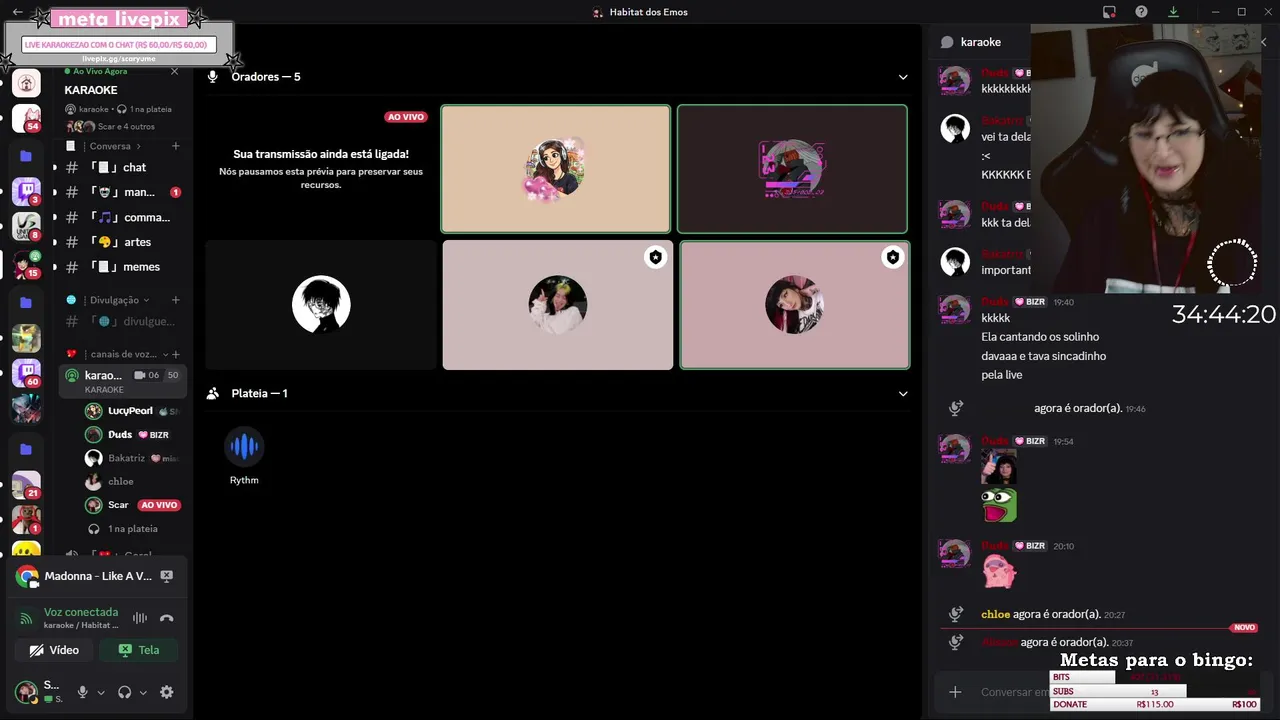This screenshot has width=1280, height=720.
Task: Create channel in Conversa category
Action: [x=176, y=146]
